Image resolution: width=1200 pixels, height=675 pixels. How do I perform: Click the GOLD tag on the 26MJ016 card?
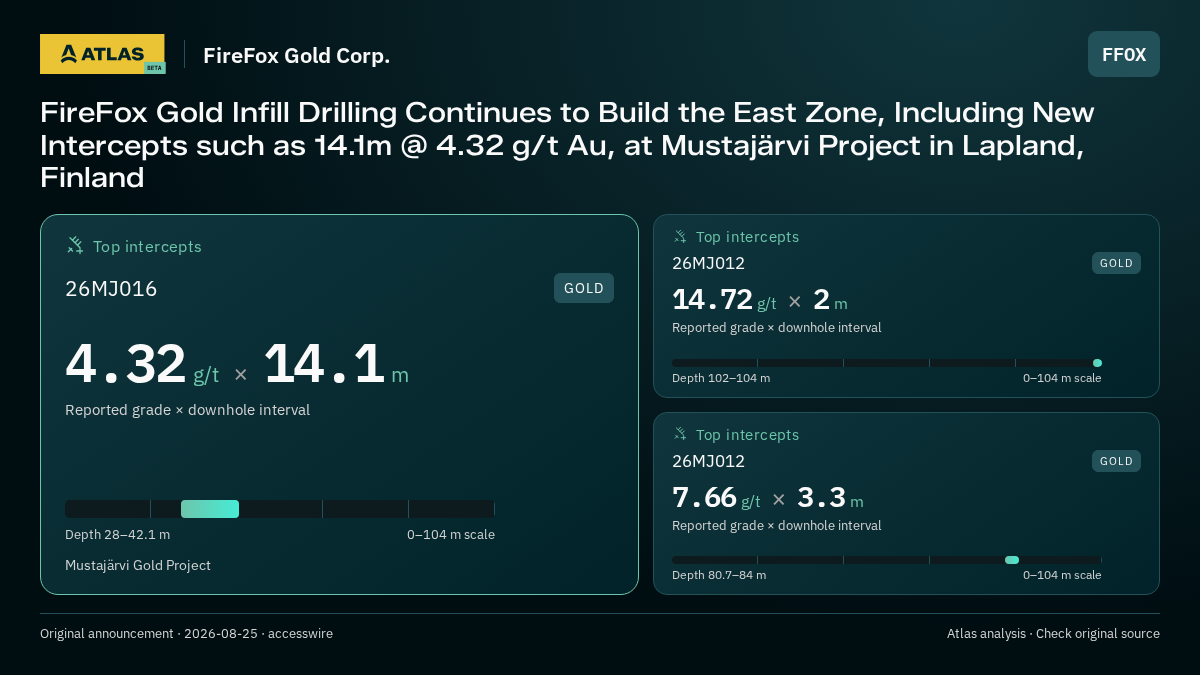(x=584, y=288)
